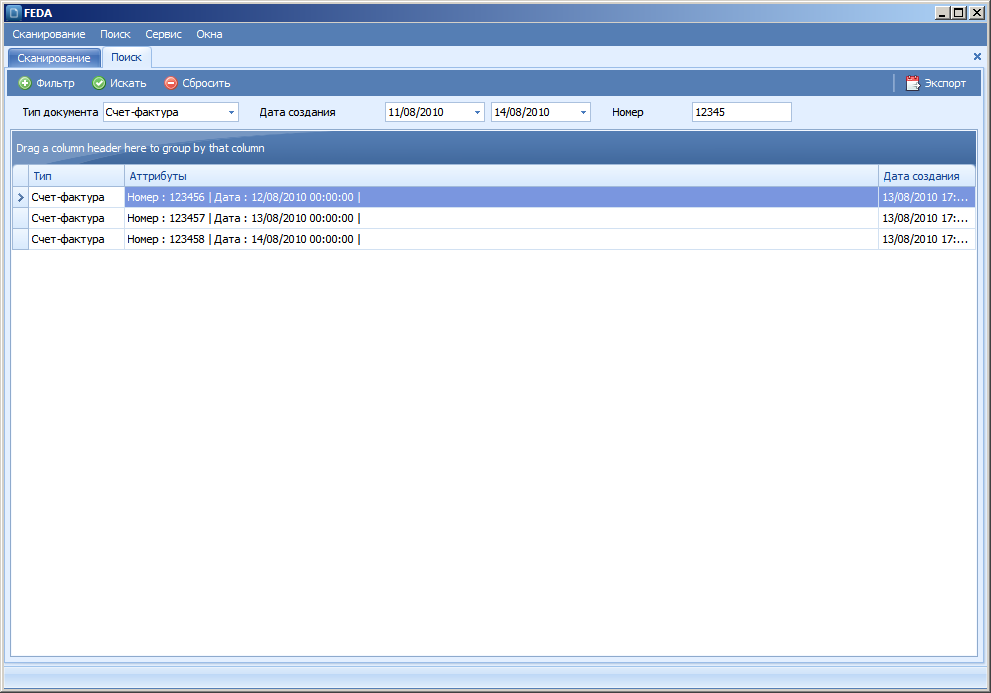This screenshot has width=991, height=693.
Task: Sort by the Дата создания column header
Action: (927, 176)
